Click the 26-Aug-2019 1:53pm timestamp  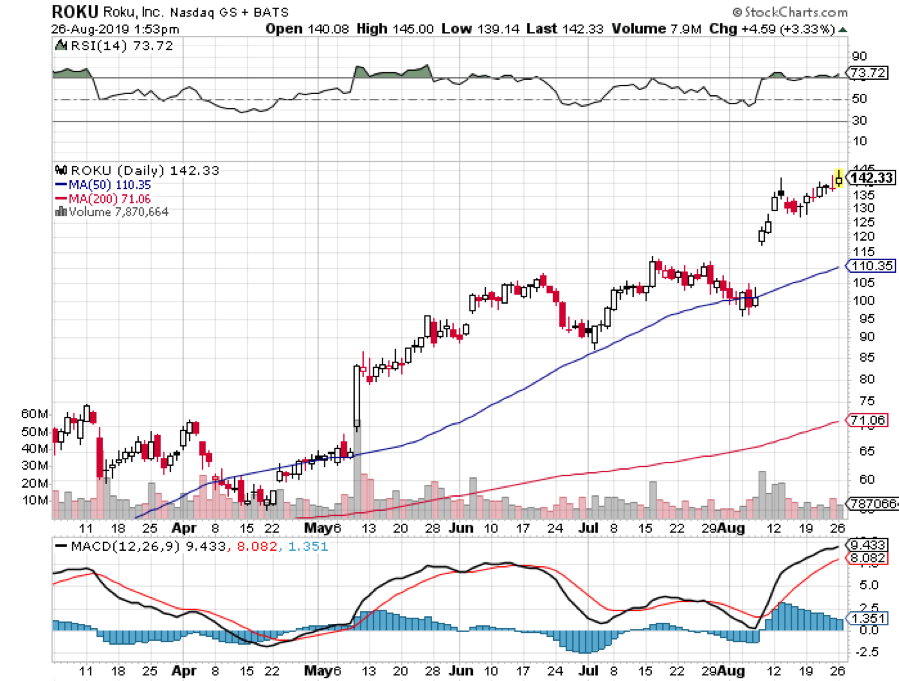click(115, 29)
